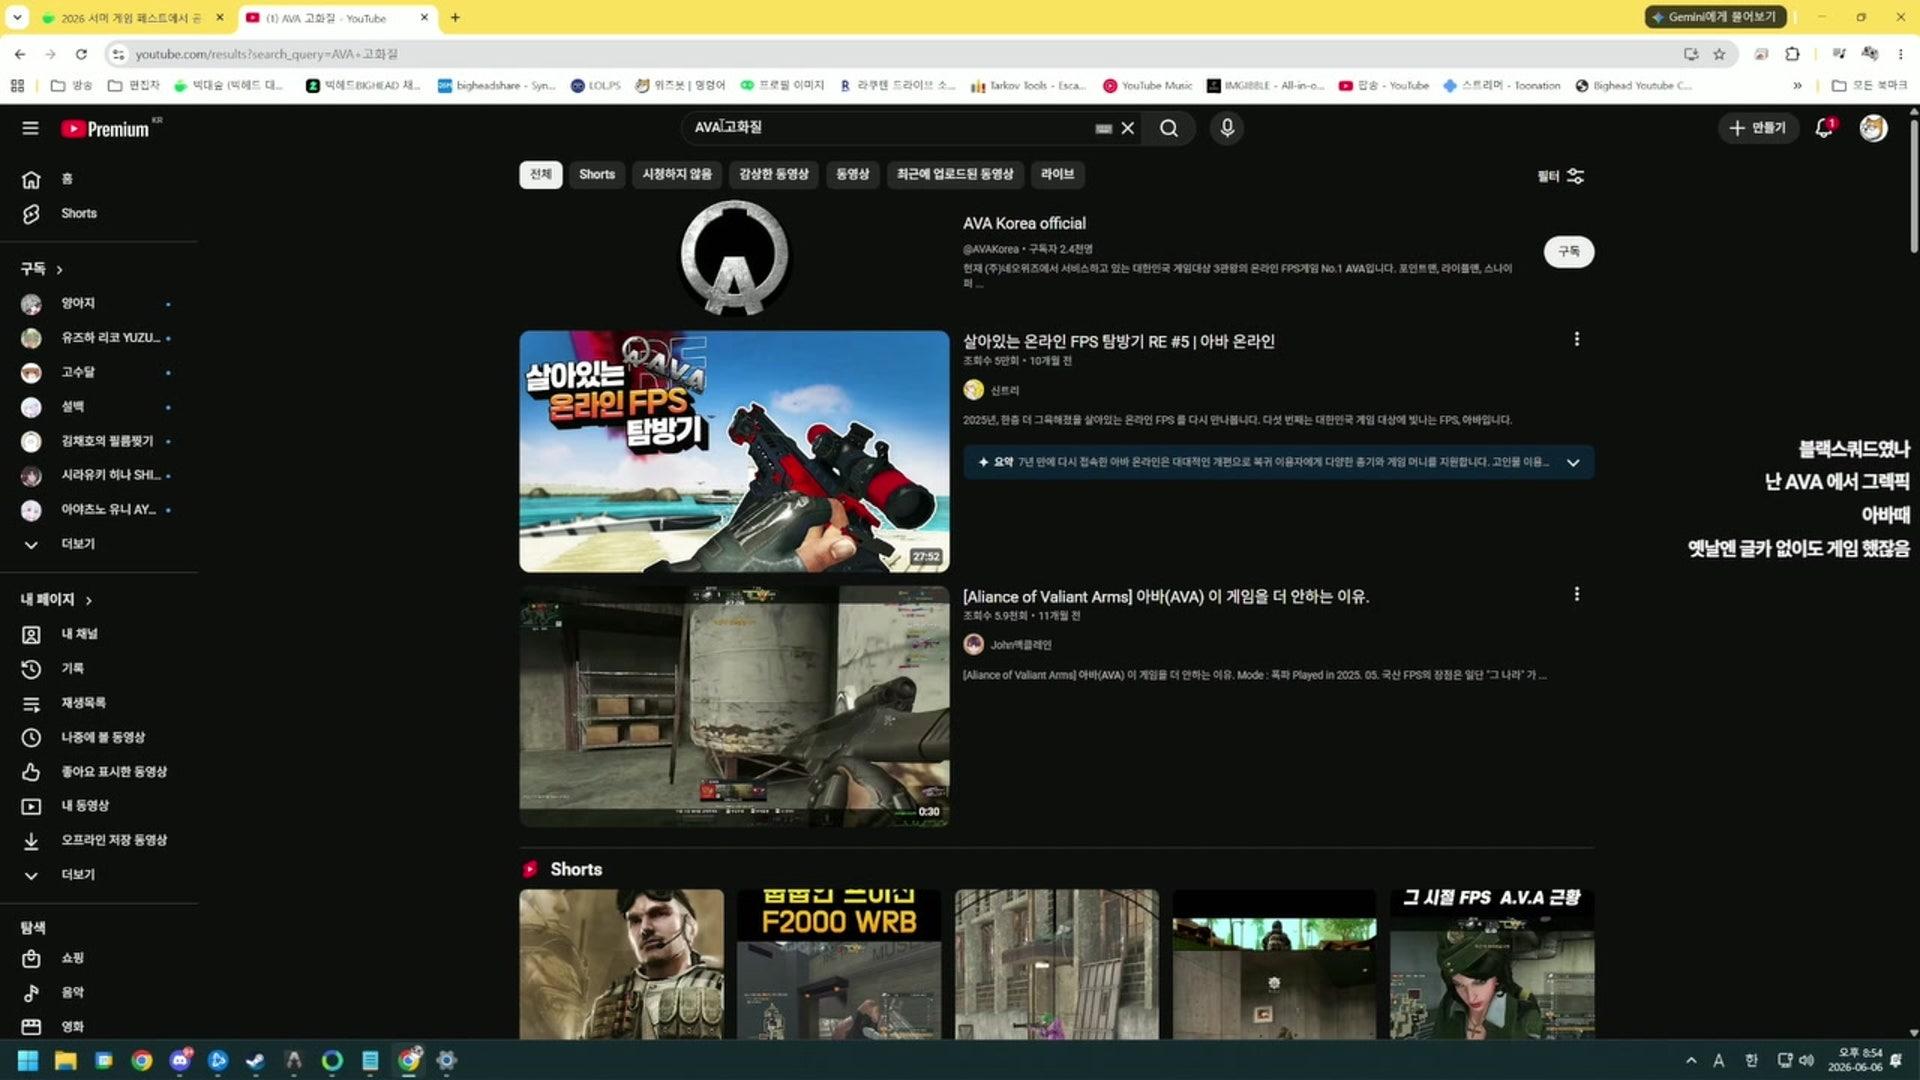The width and height of the screenshot is (1920, 1080).
Task: Select the 동영상 filter chip
Action: 853,174
